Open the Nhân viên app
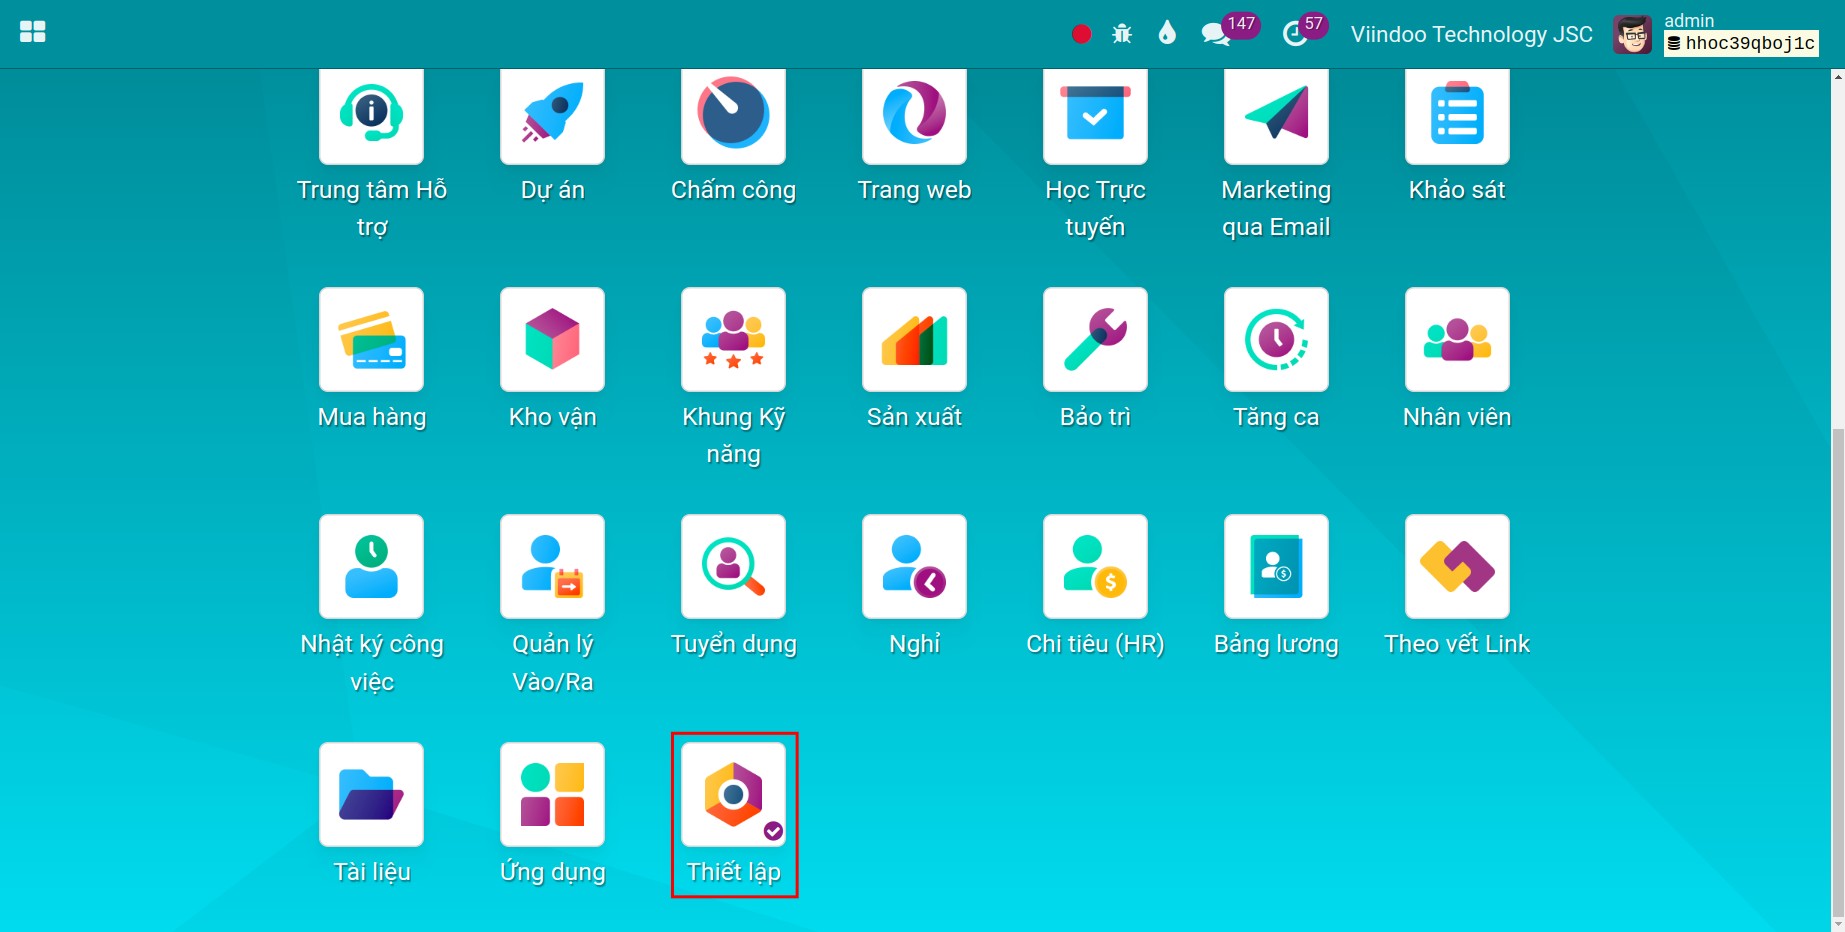 coord(1457,339)
